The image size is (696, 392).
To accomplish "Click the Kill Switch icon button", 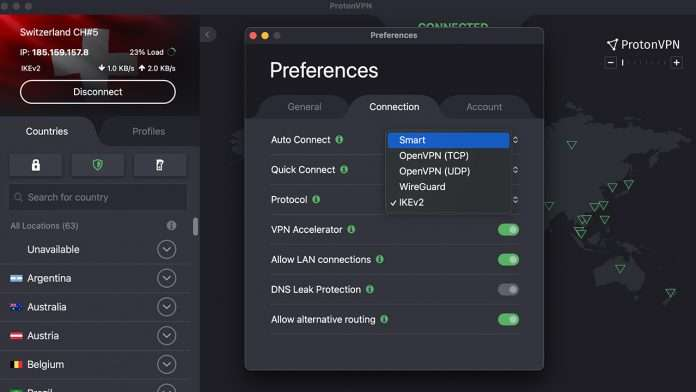I will (160, 165).
